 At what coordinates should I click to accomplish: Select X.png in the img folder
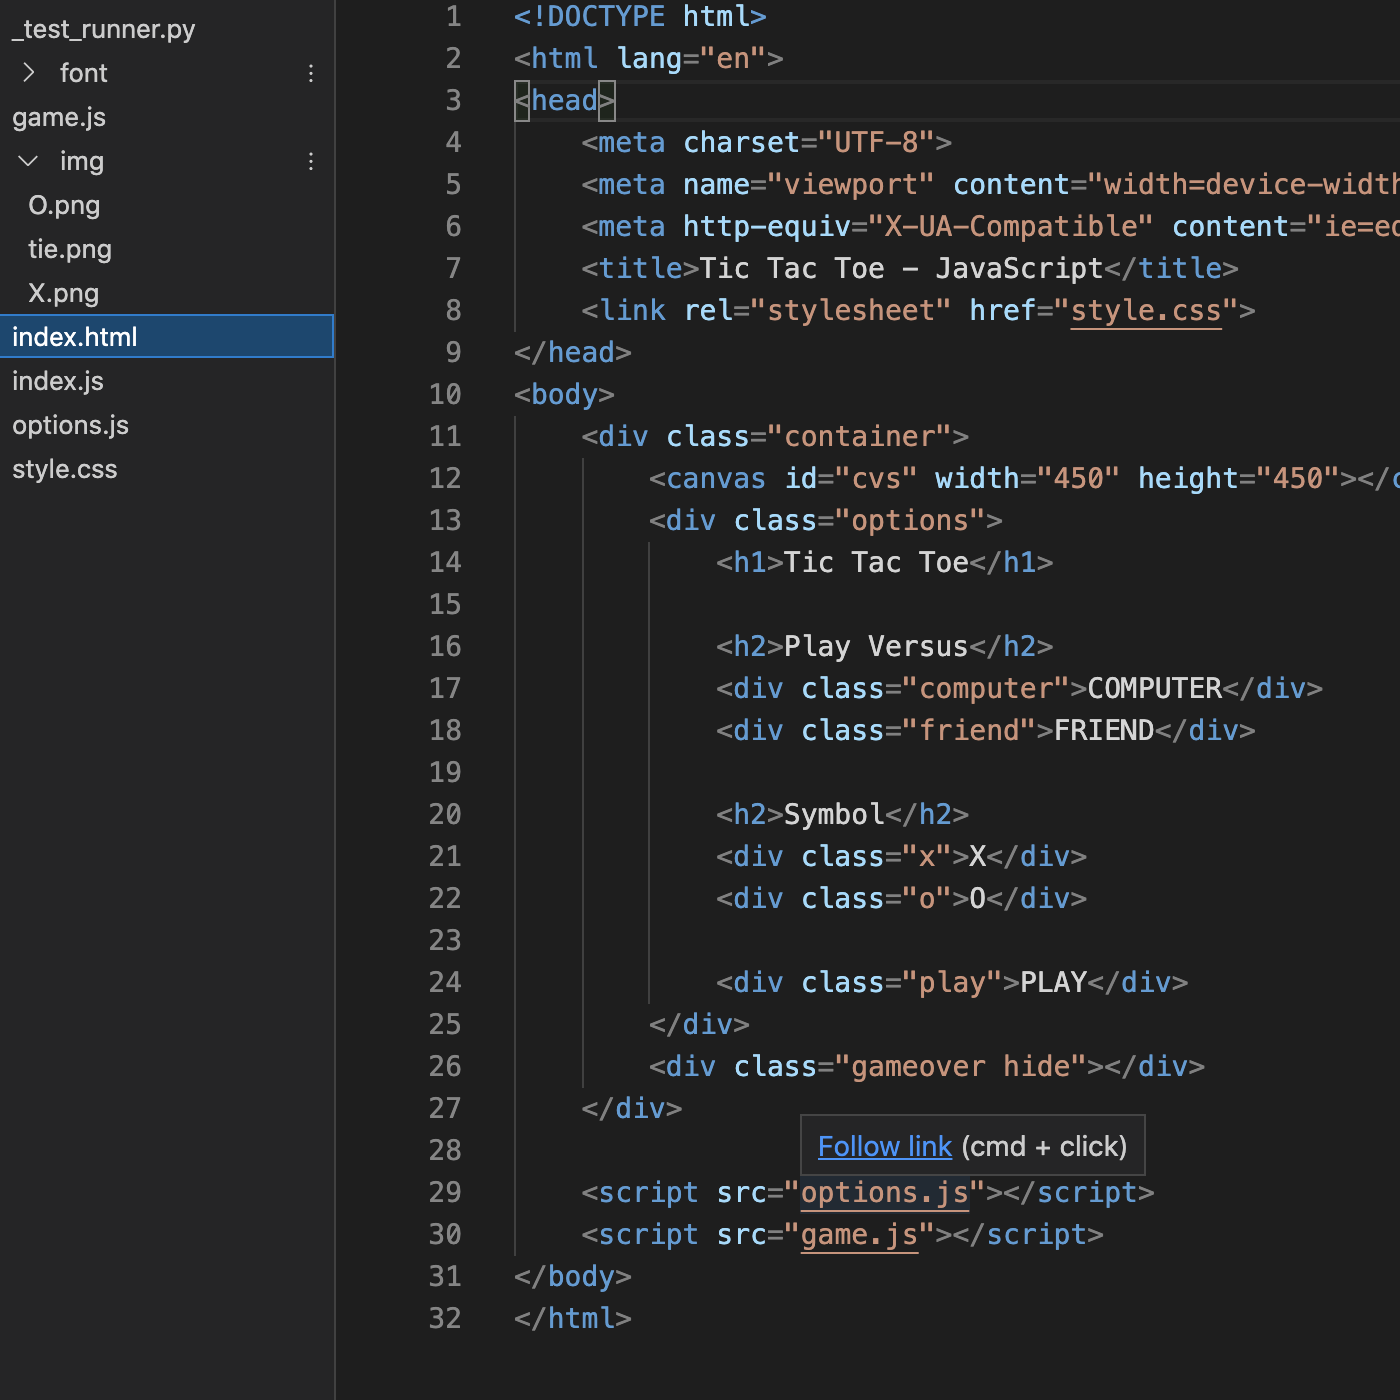pyautogui.click(x=63, y=293)
